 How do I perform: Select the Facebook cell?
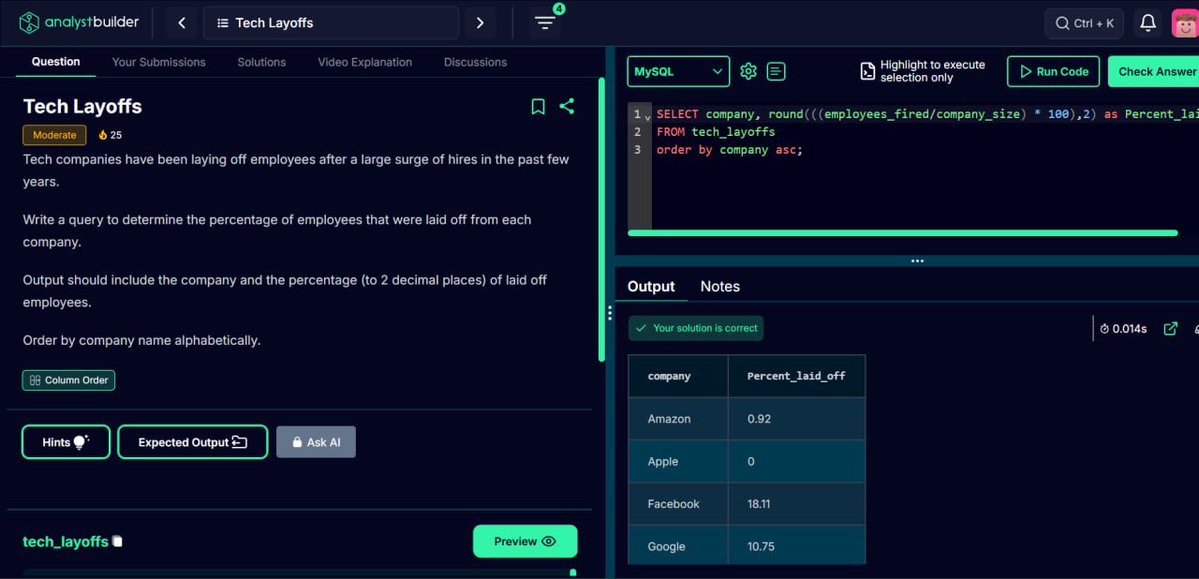click(678, 504)
